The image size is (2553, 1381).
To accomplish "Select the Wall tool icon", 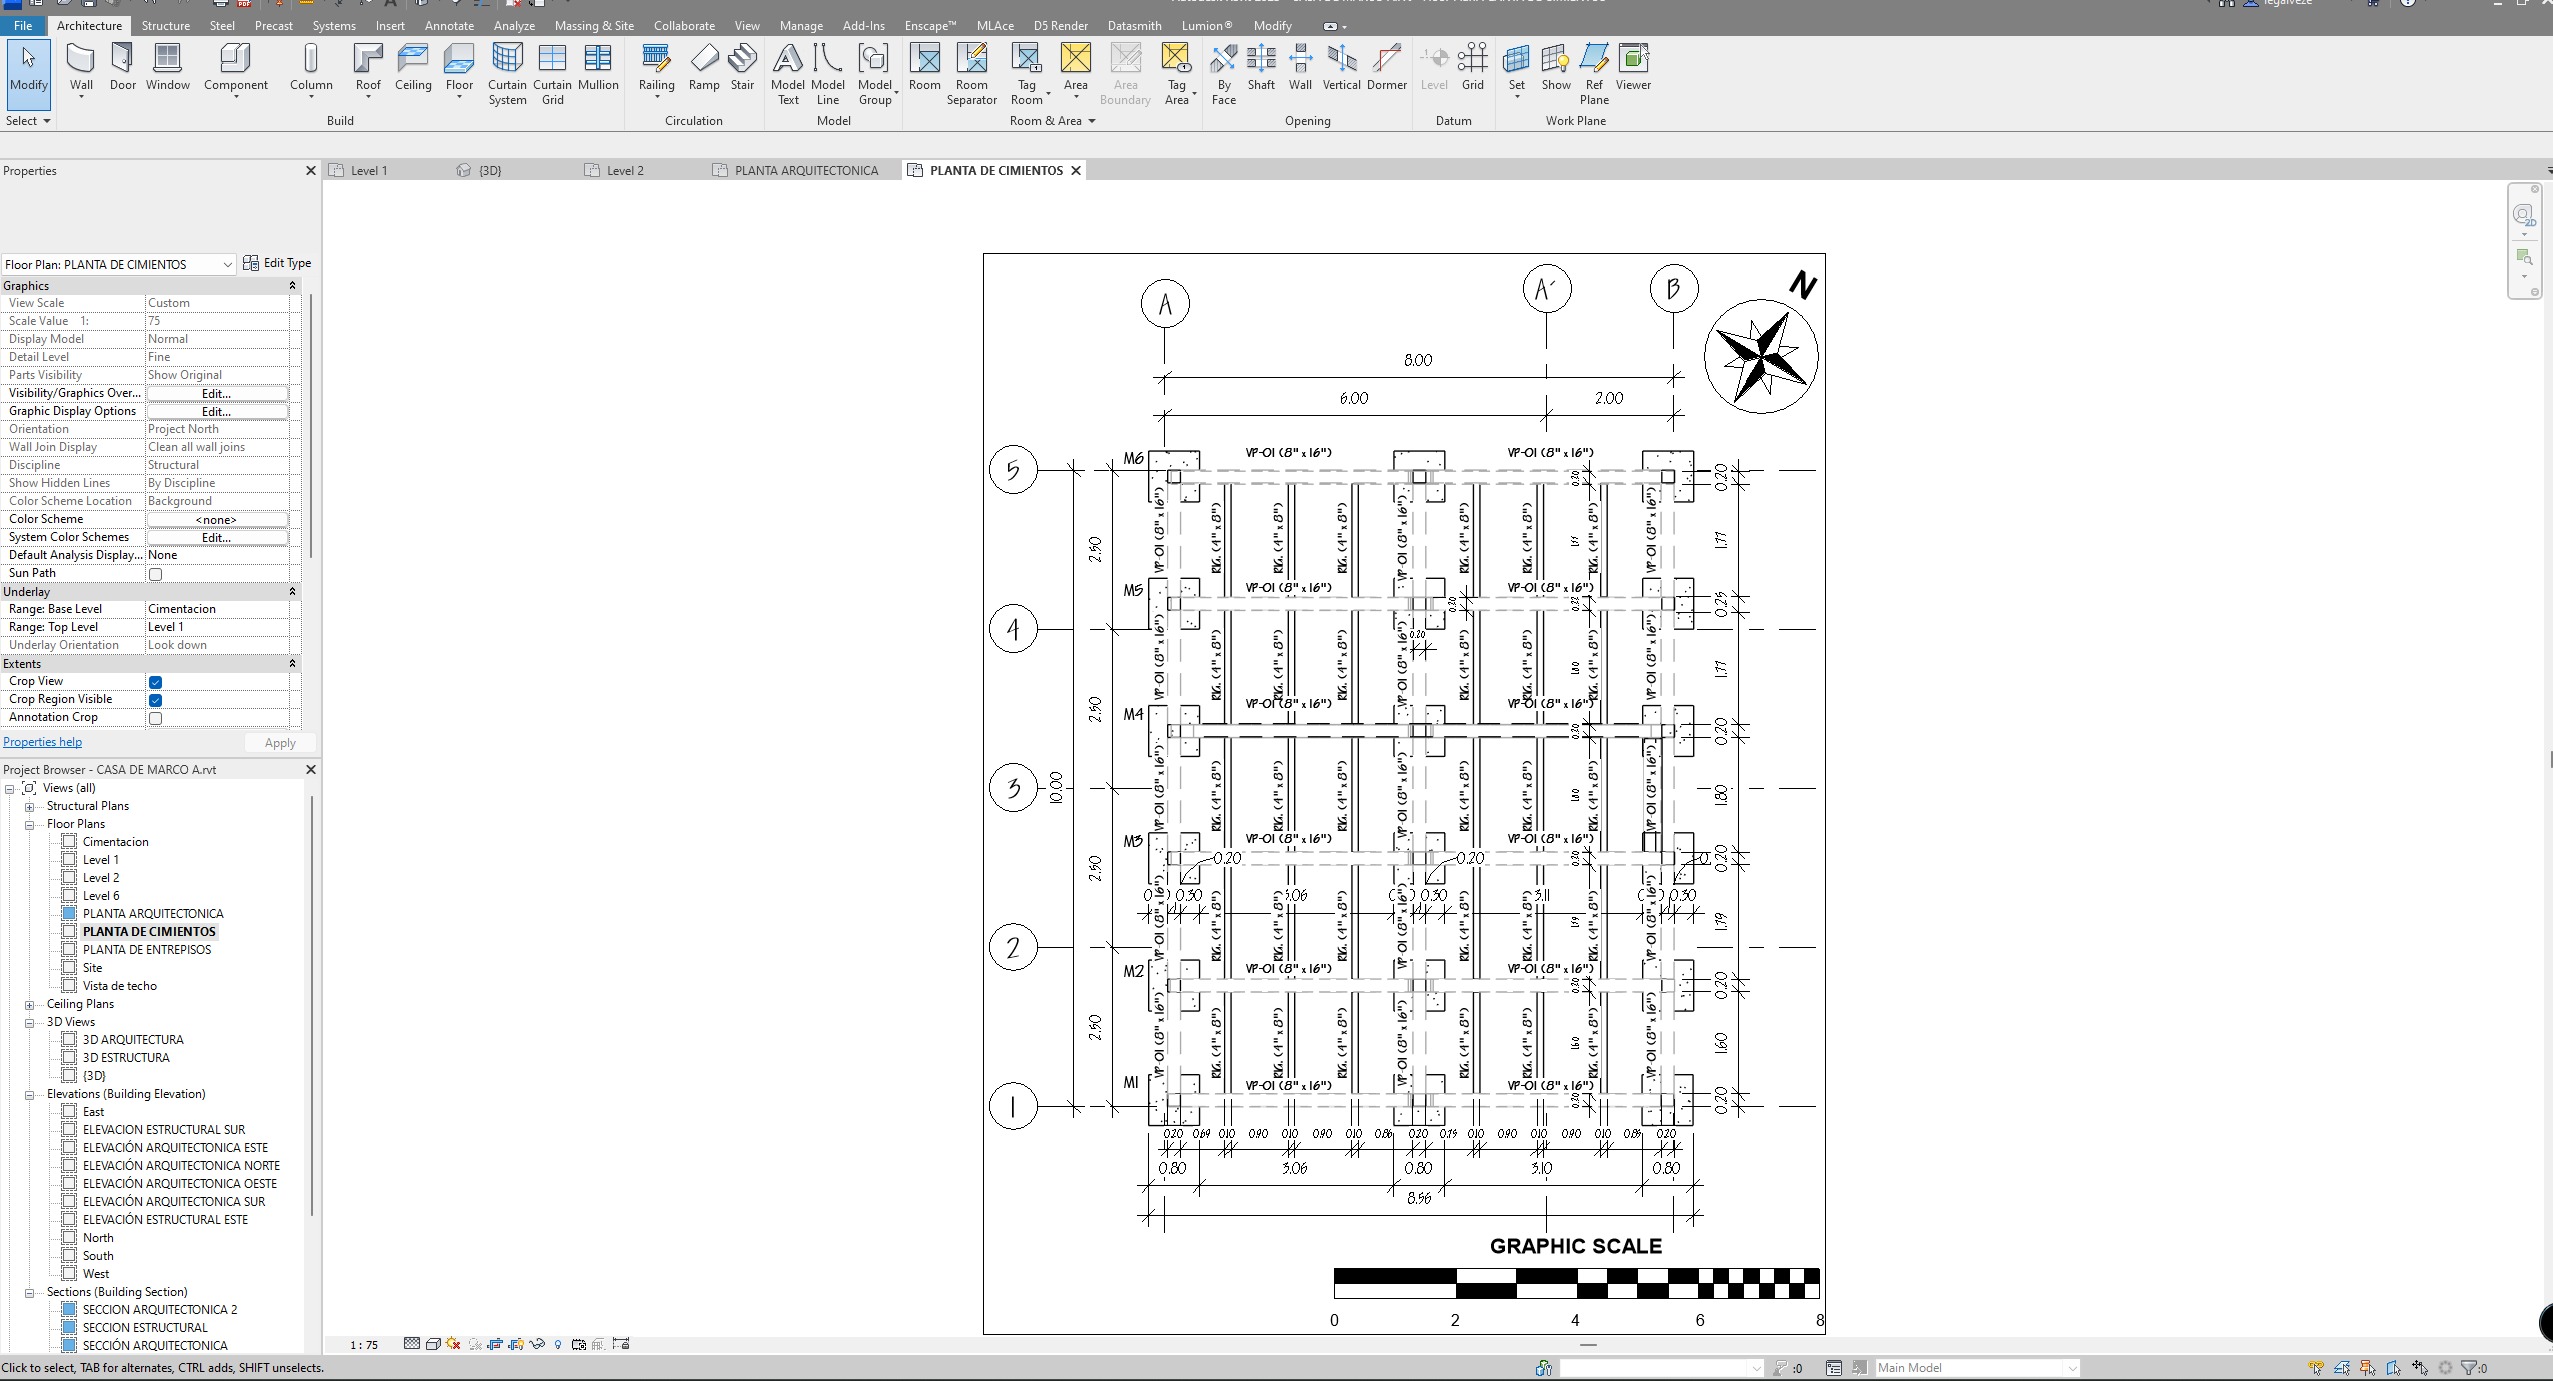I will pyautogui.click(x=81, y=60).
